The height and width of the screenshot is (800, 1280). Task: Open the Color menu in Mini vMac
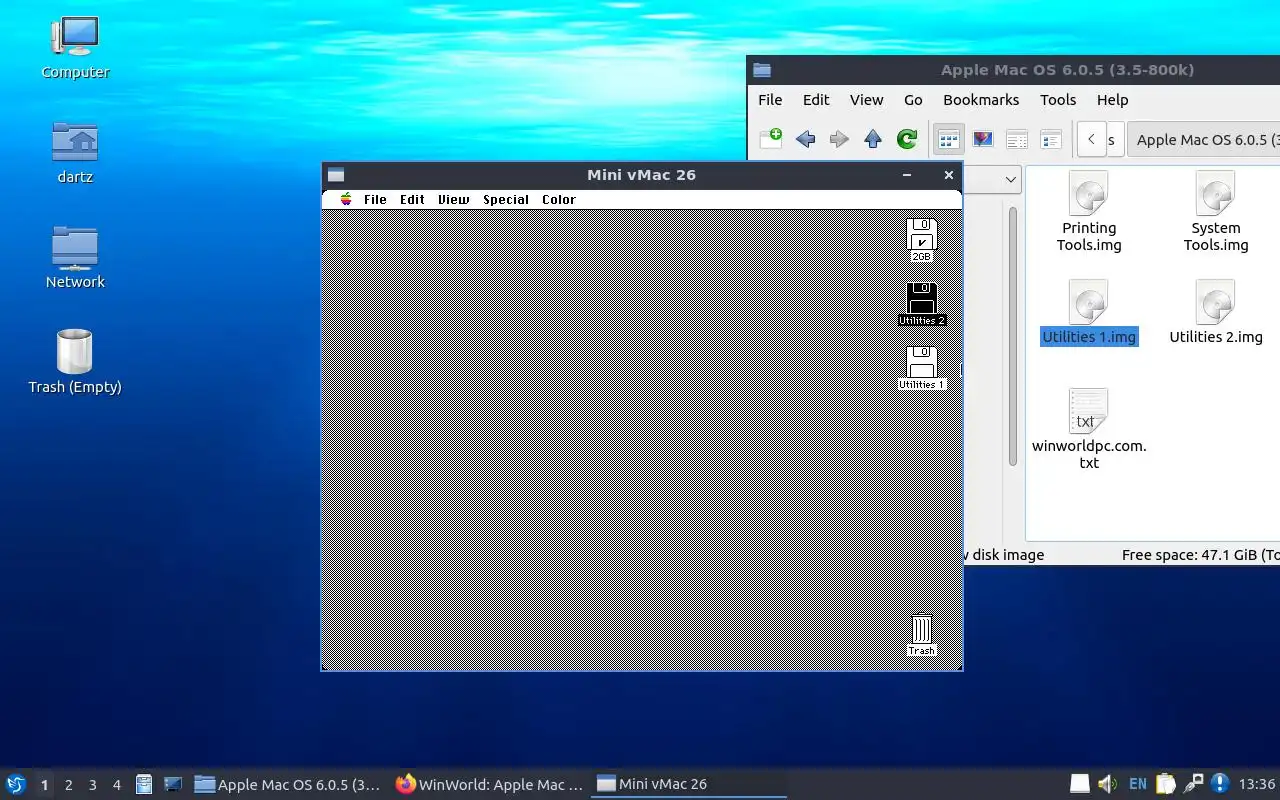tap(559, 199)
